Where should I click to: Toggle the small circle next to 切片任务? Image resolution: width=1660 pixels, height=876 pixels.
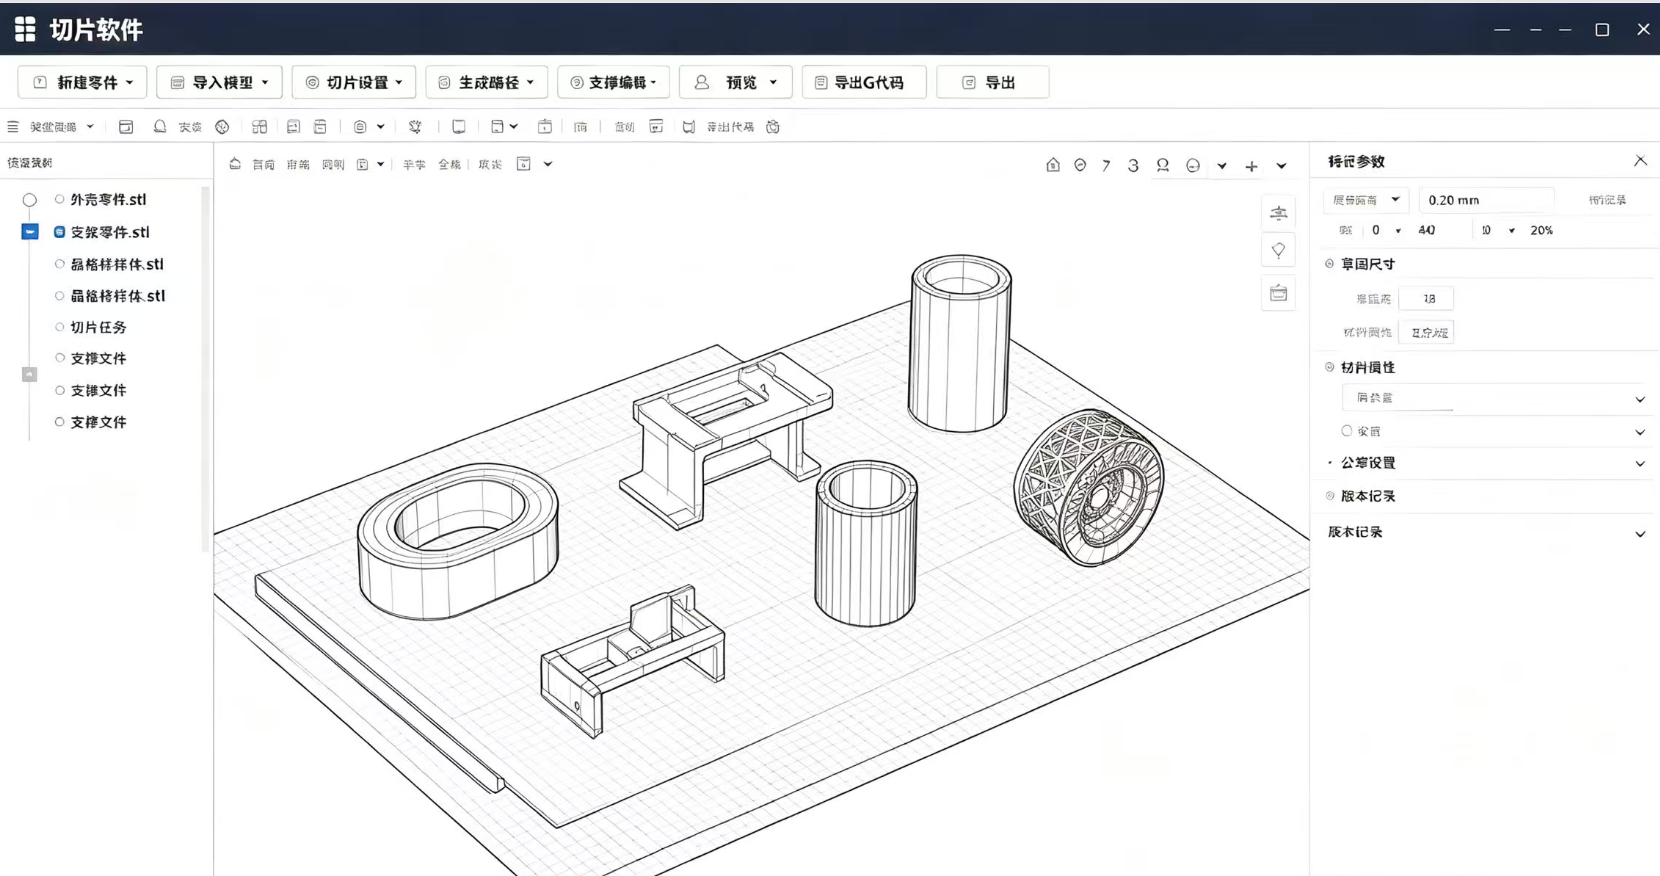(x=60, y=327)
